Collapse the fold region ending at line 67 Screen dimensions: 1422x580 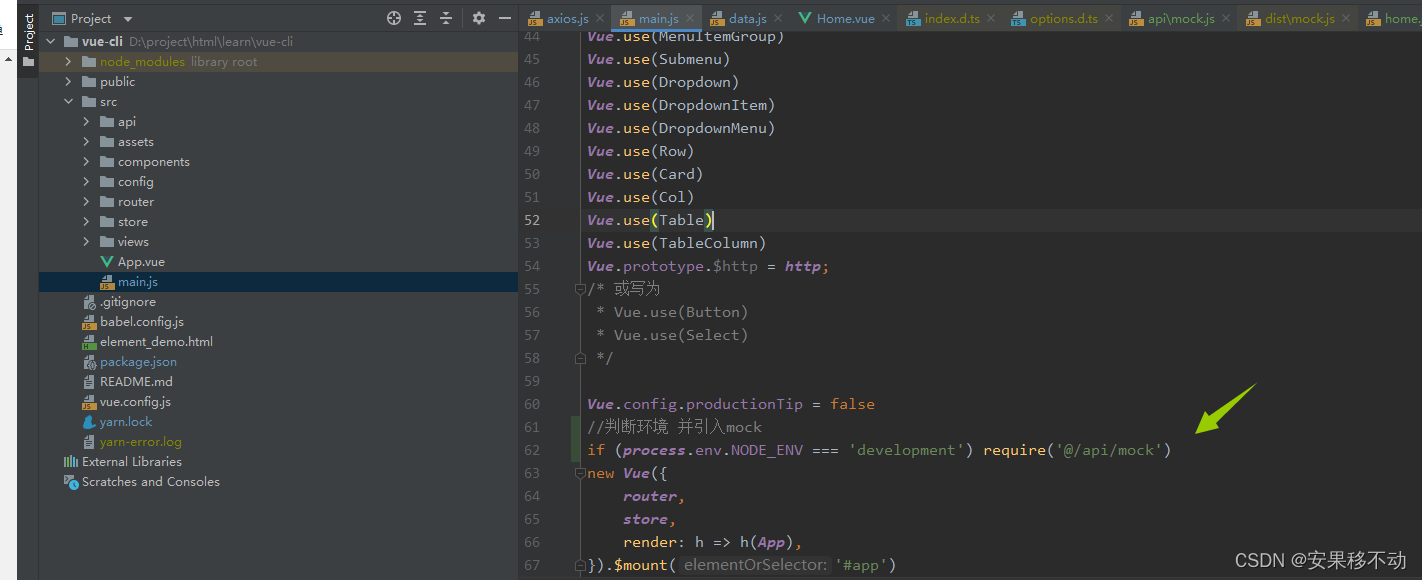(580, 565)
